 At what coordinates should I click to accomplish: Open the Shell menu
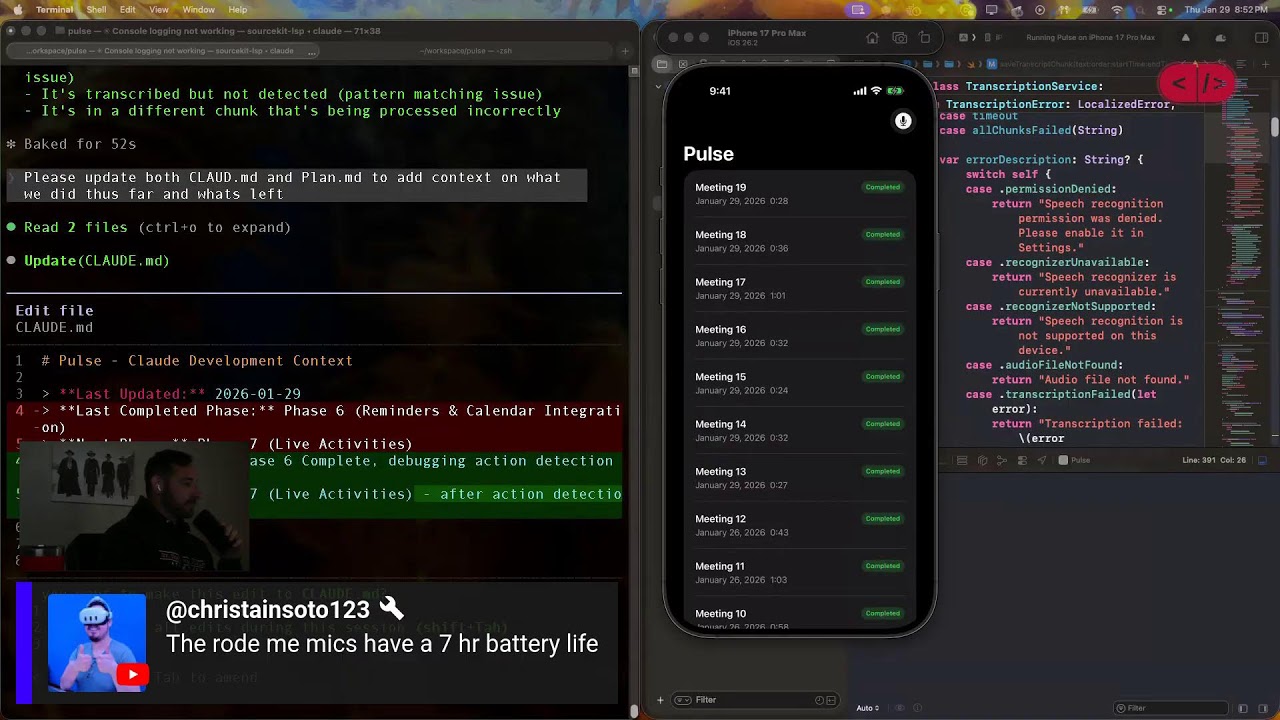96,9
